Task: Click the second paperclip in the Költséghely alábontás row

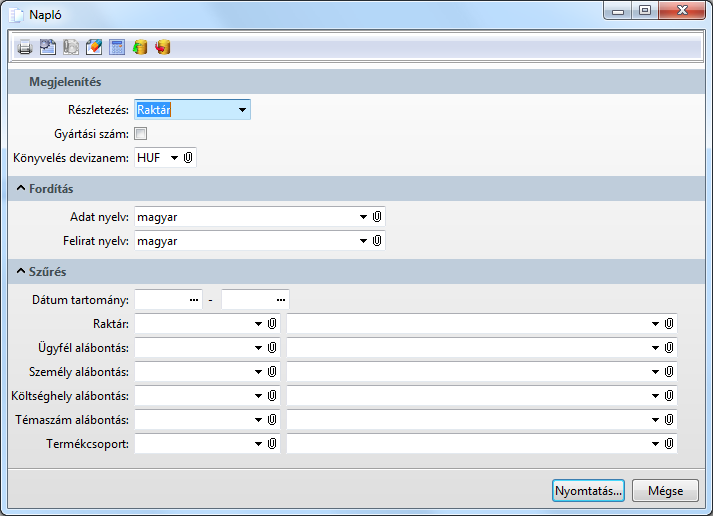Action: pos(668,396)
